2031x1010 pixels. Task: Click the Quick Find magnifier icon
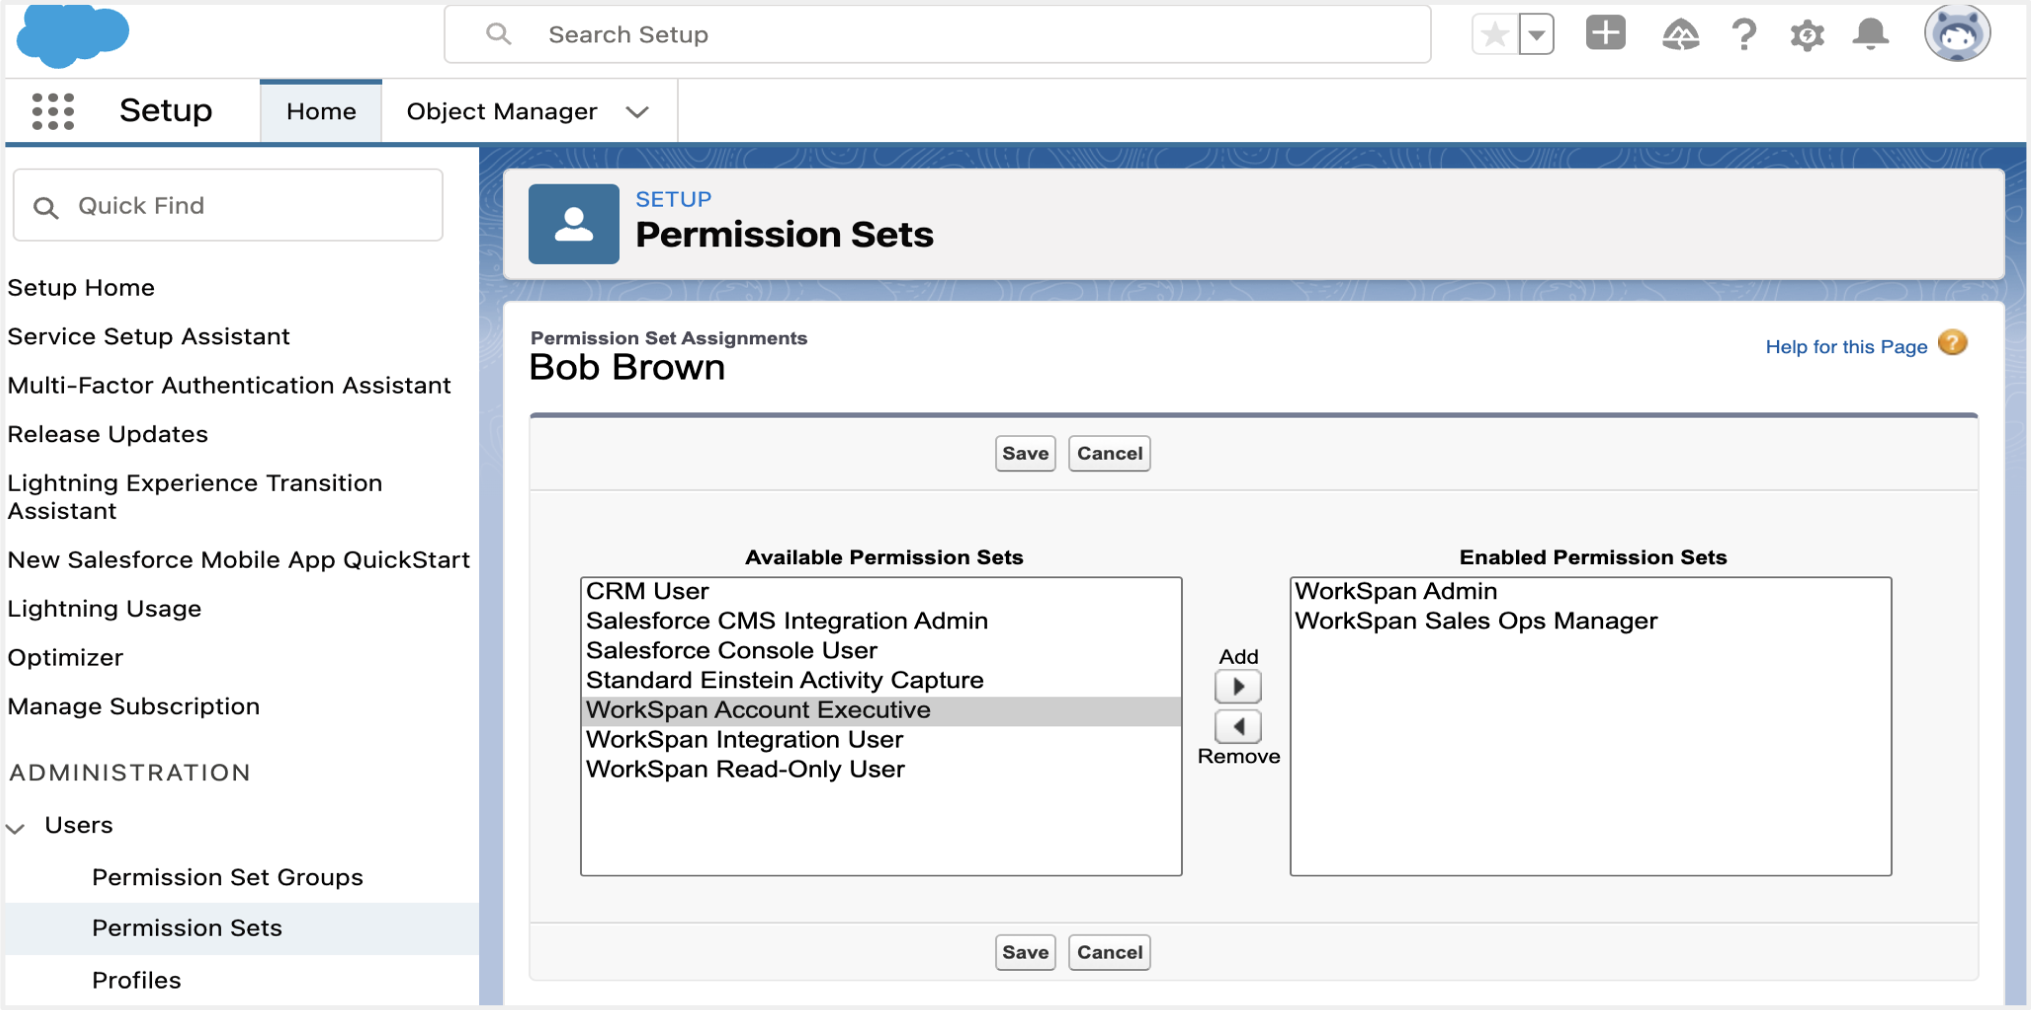pyautogui.click(x=46, y=207)
